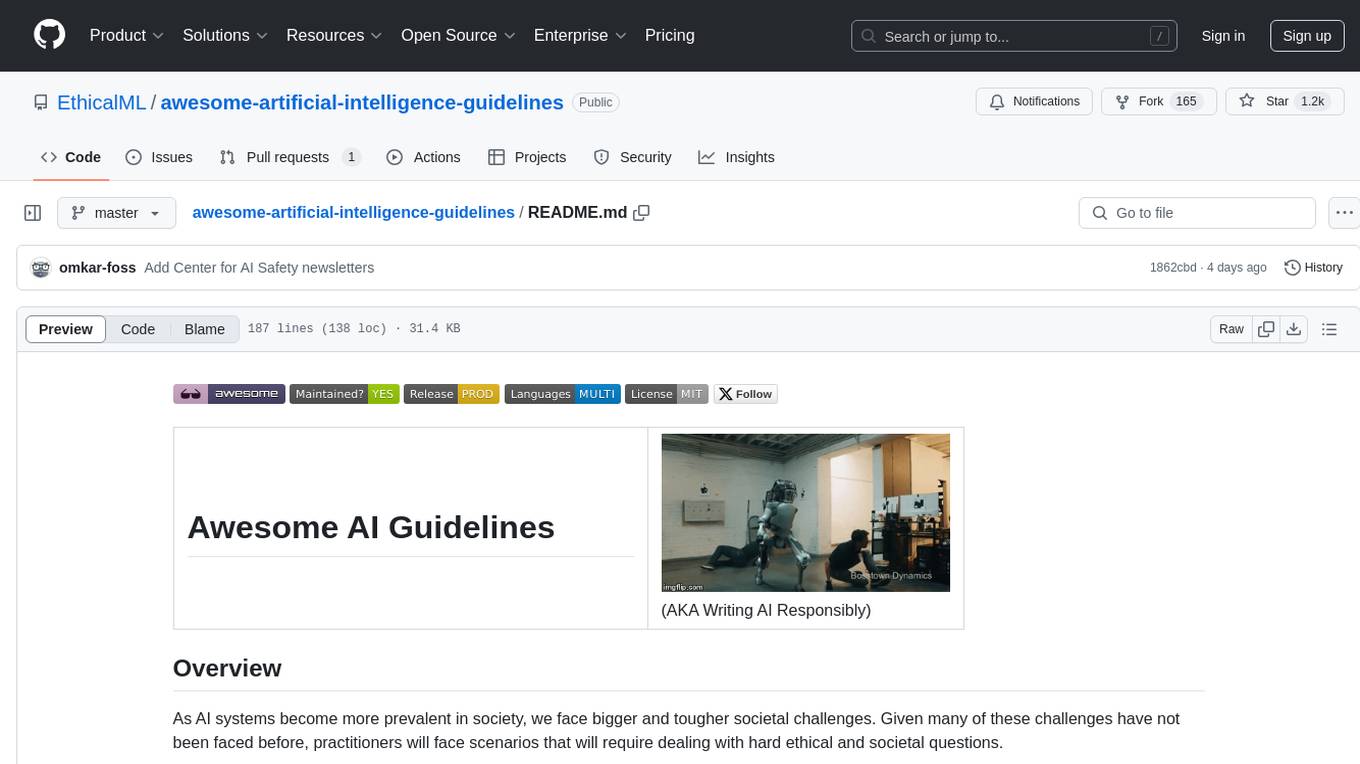Open commit 1862cbd
The image size is (1360, 764).
[x=1174, y=268]
